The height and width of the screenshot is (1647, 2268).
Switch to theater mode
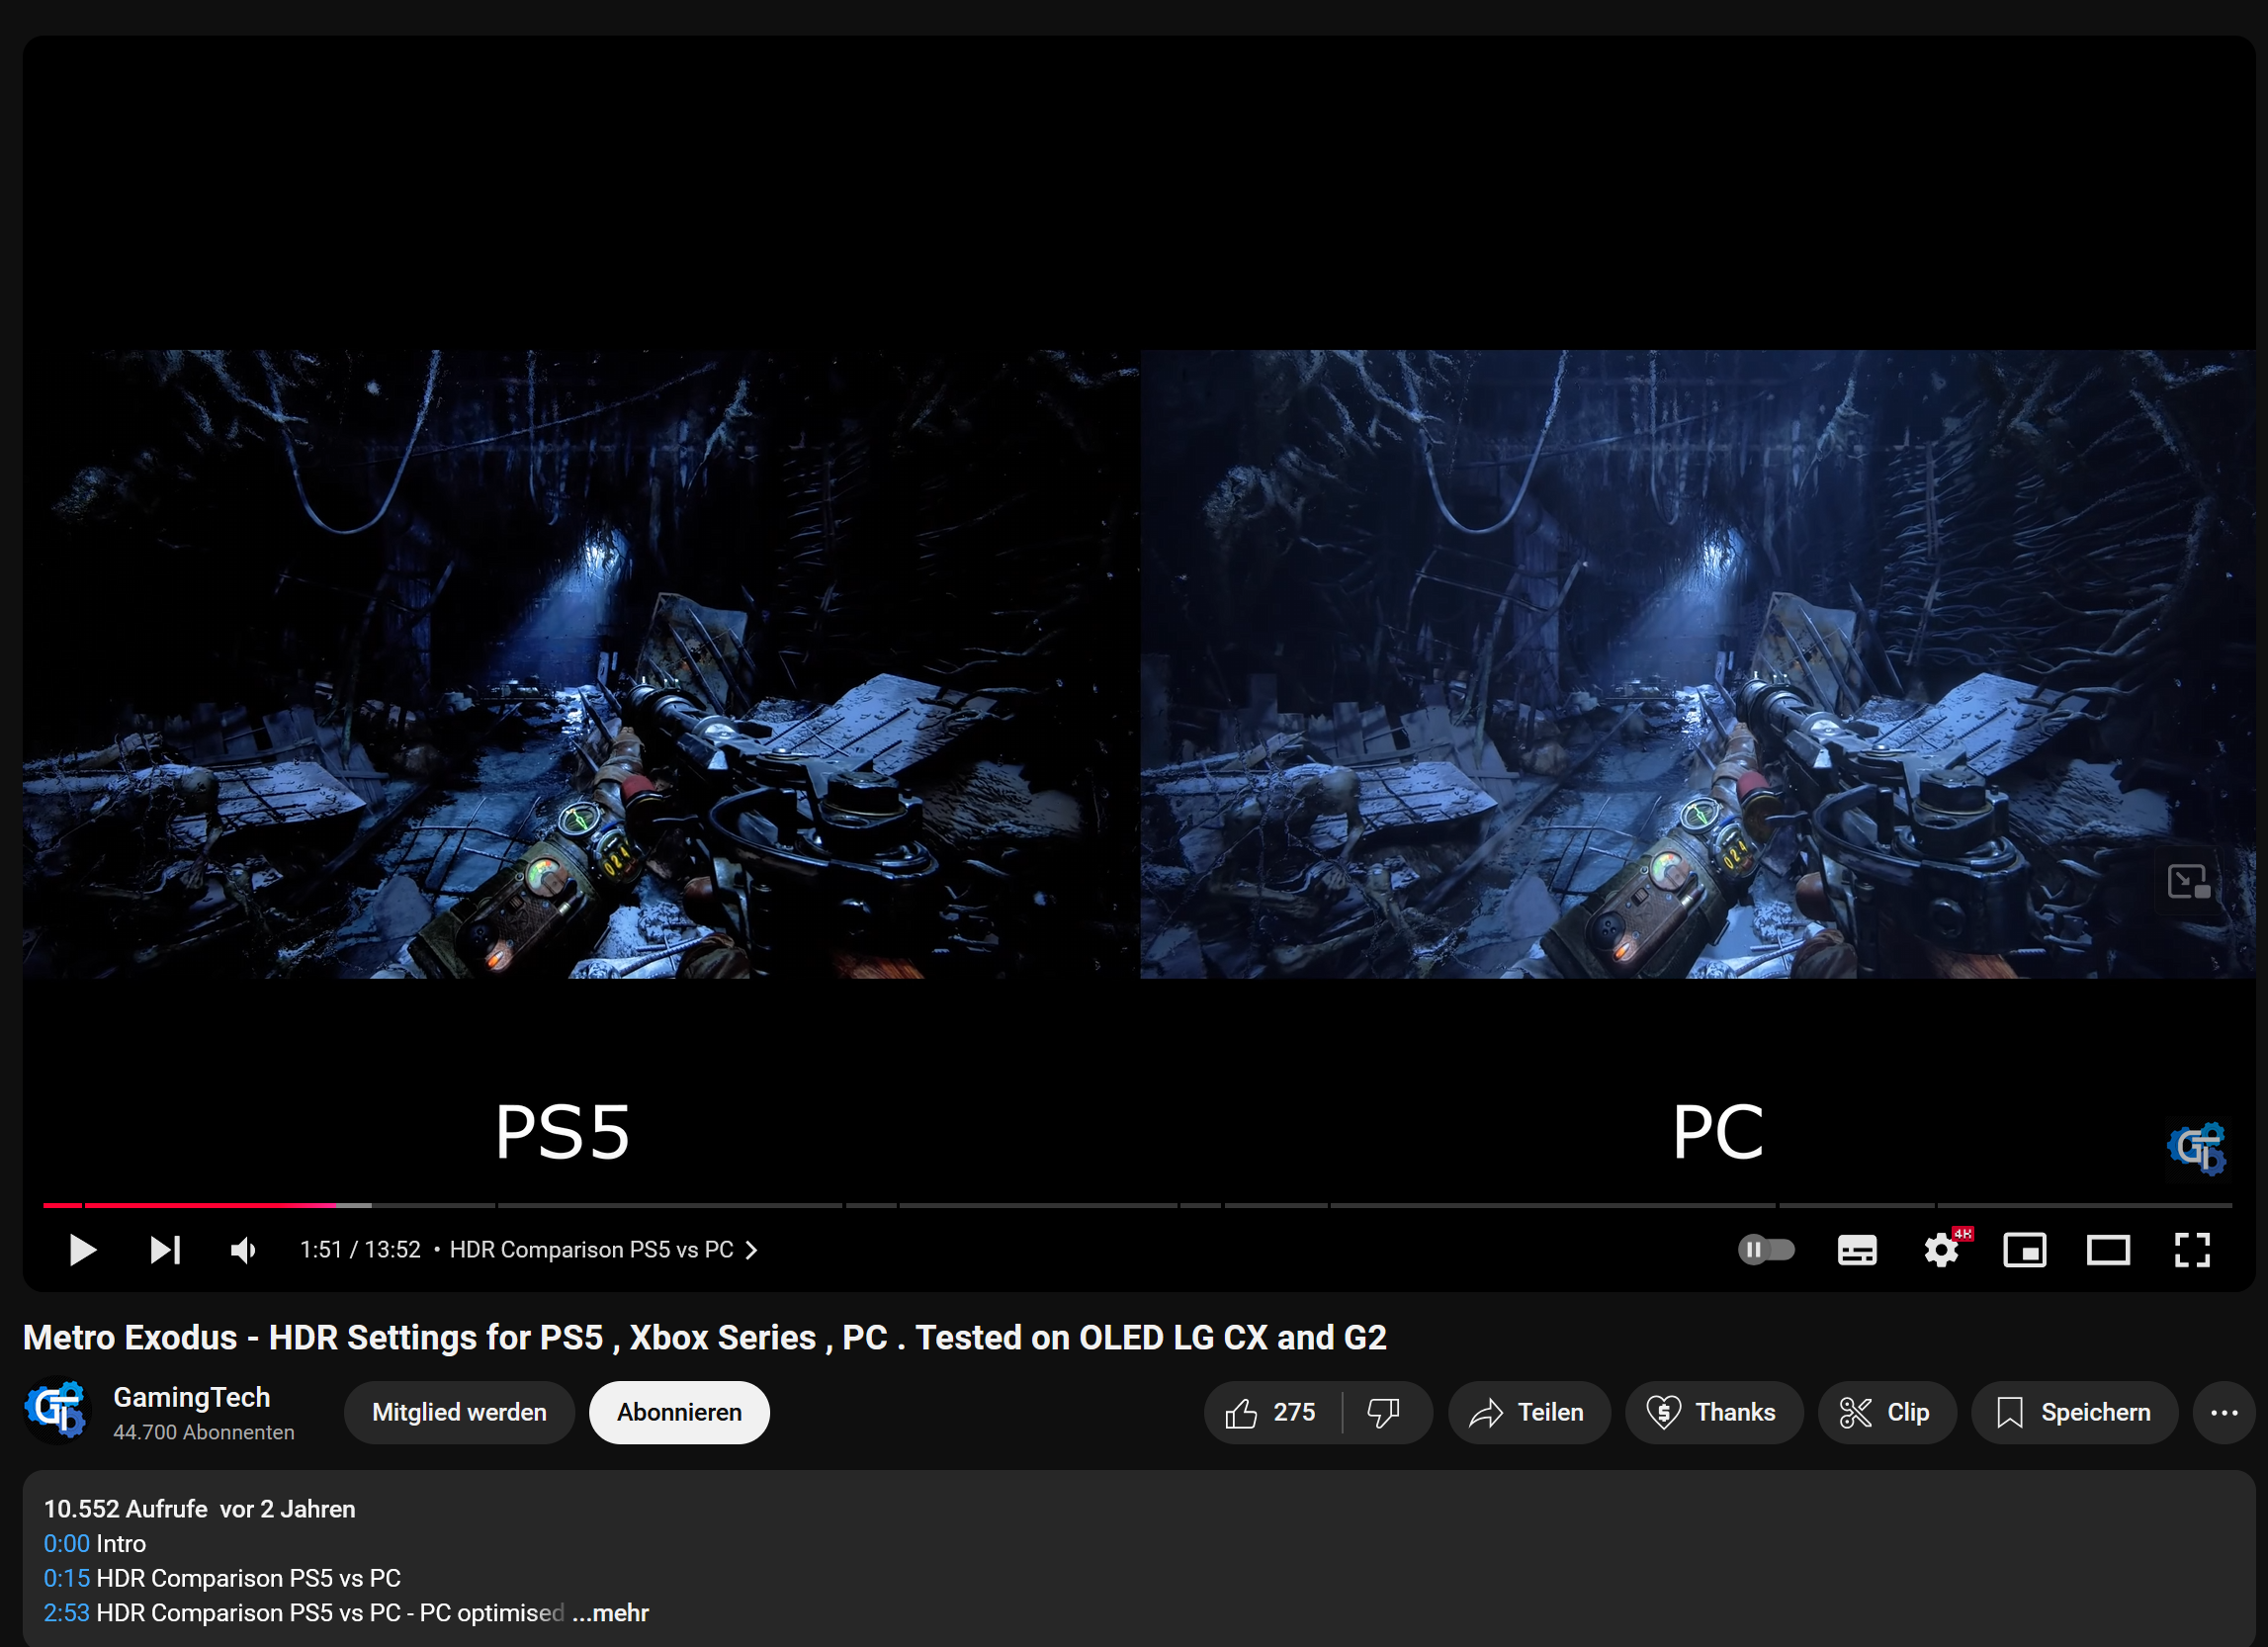click(2108, 1250)
